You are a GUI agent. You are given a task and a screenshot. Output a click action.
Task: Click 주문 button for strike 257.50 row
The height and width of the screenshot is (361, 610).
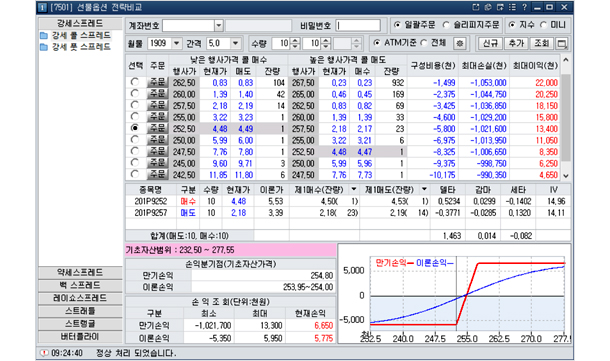[x=158, y=105]
